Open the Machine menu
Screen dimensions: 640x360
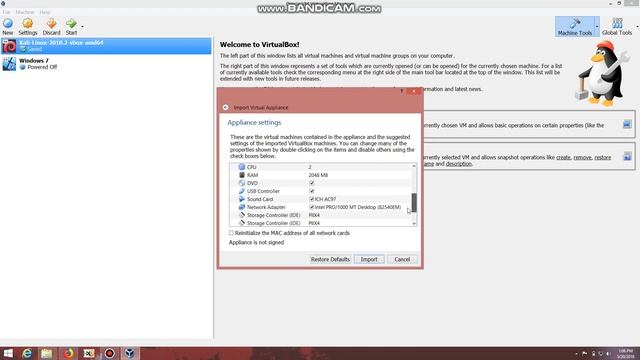point(25,12)
